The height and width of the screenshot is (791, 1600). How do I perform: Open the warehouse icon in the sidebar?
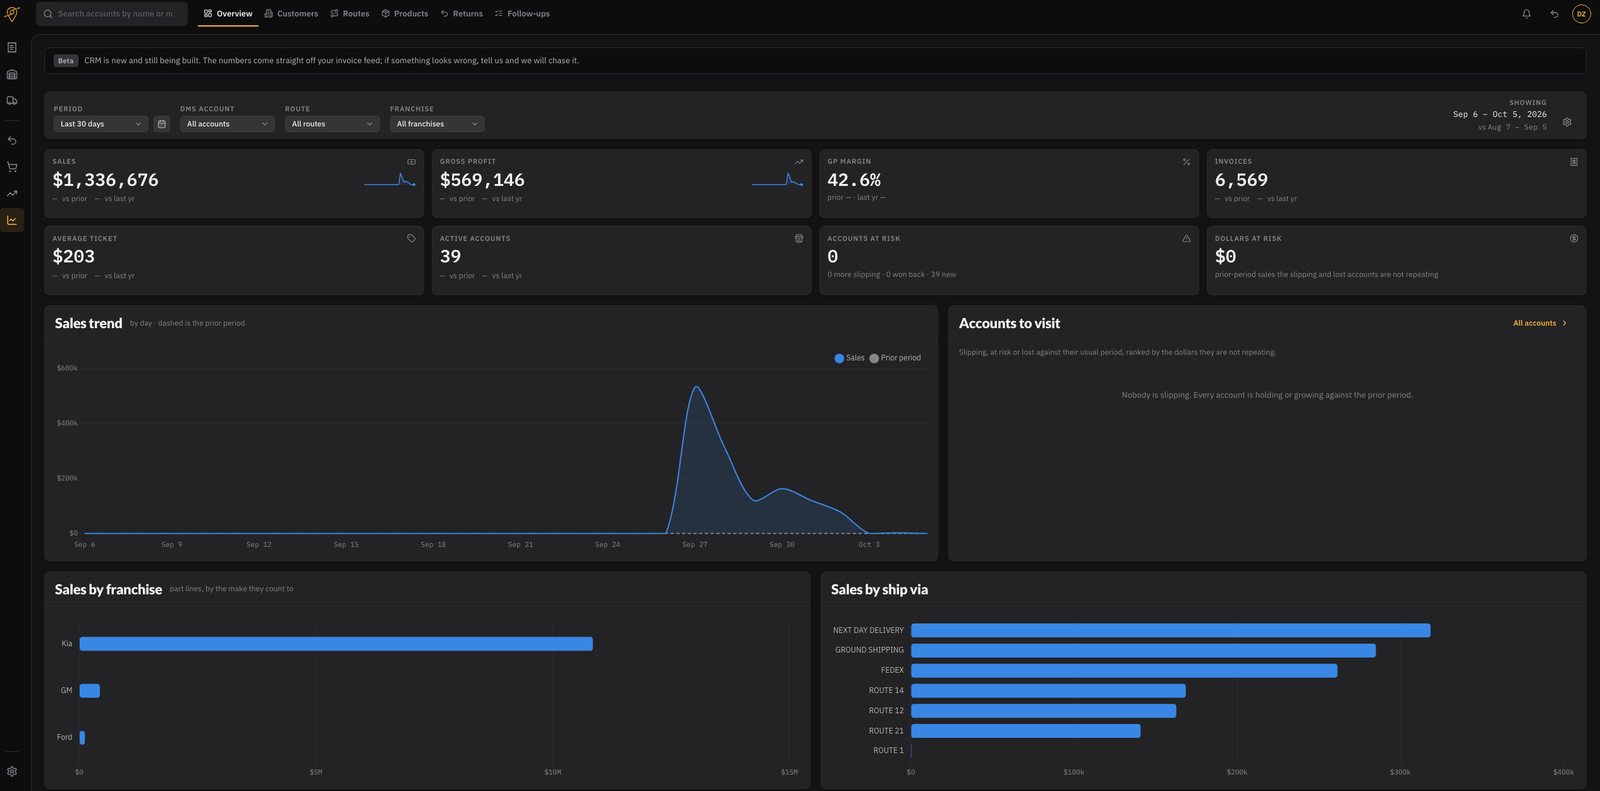coord(12,74)
